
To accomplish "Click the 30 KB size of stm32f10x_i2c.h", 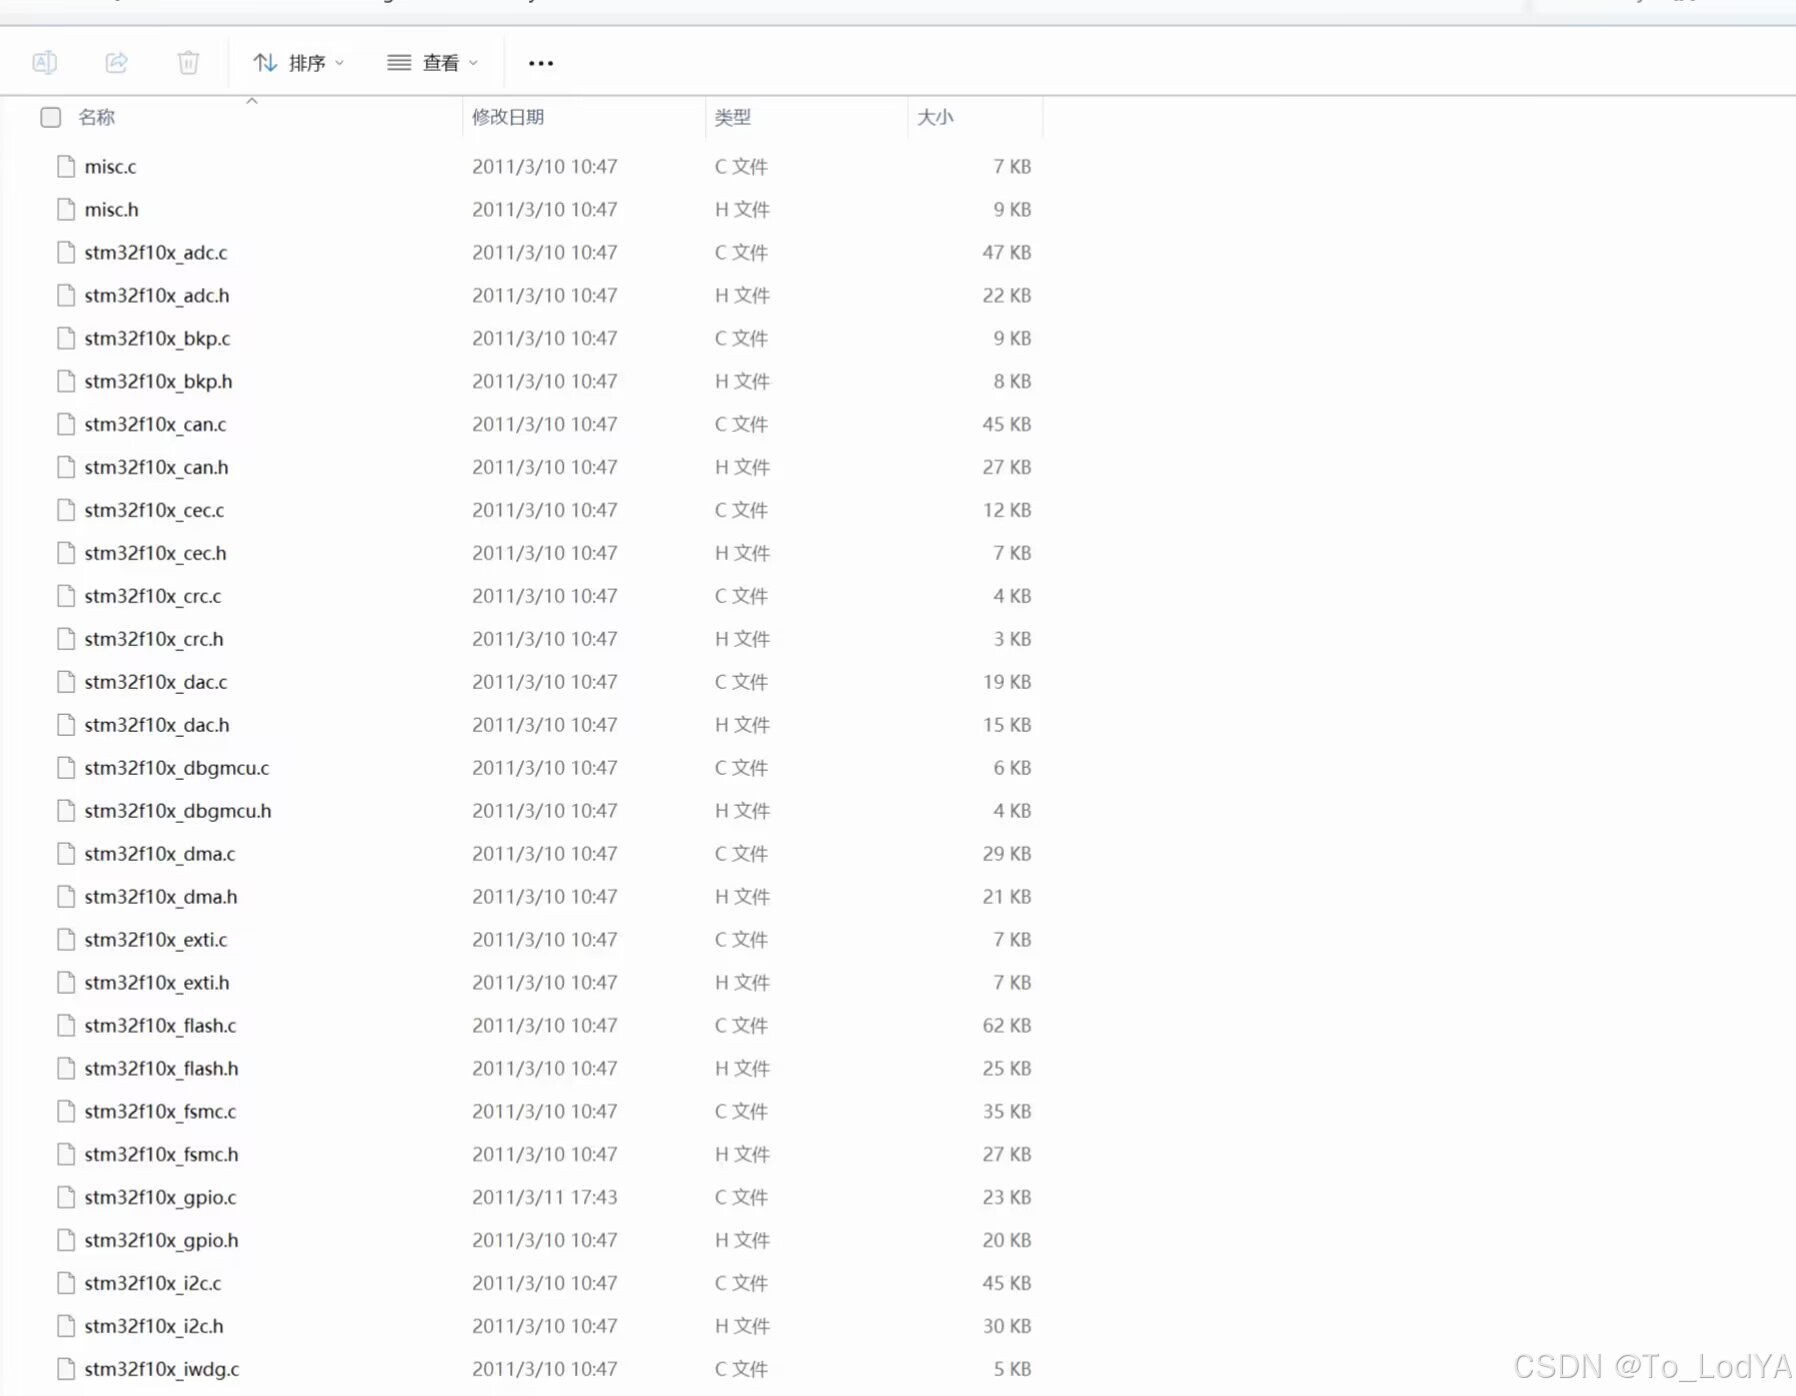I will (x=1006, y=1325).
